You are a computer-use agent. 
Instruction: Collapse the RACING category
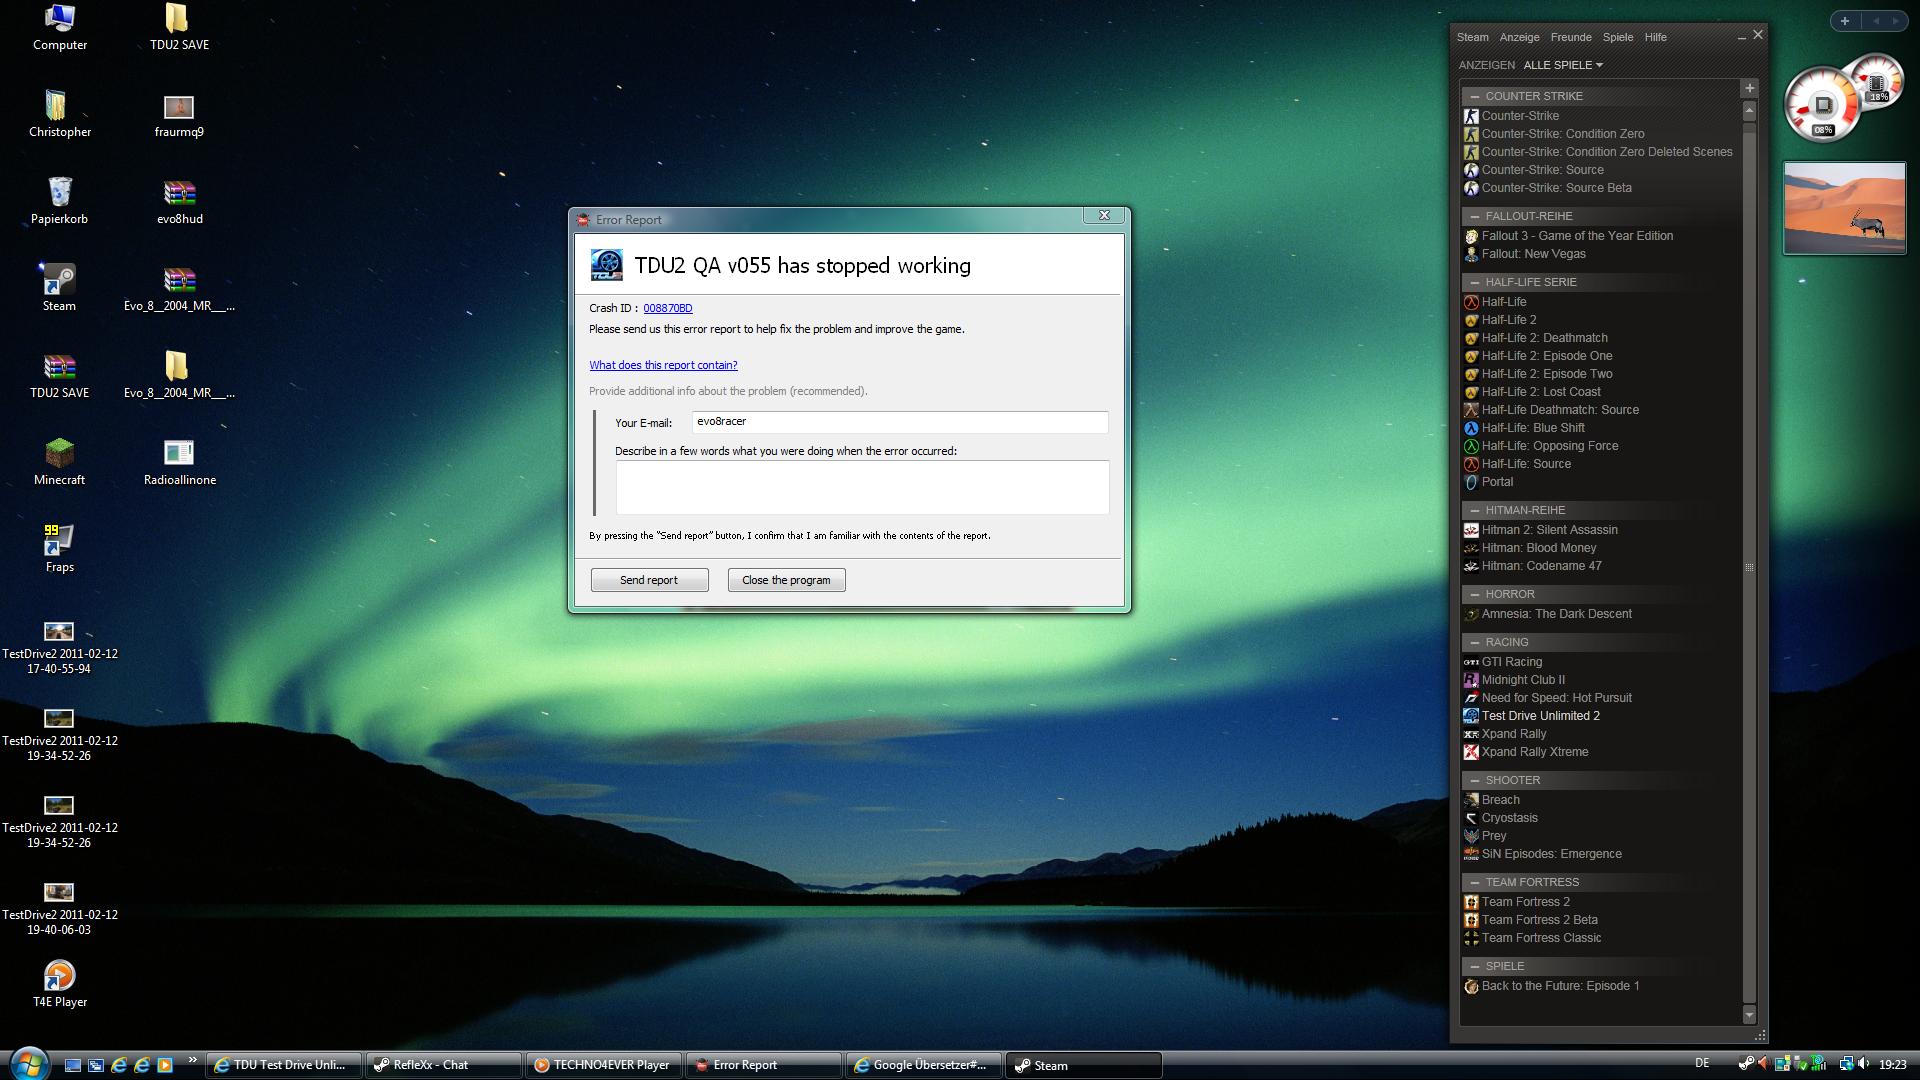point(1475,643)
